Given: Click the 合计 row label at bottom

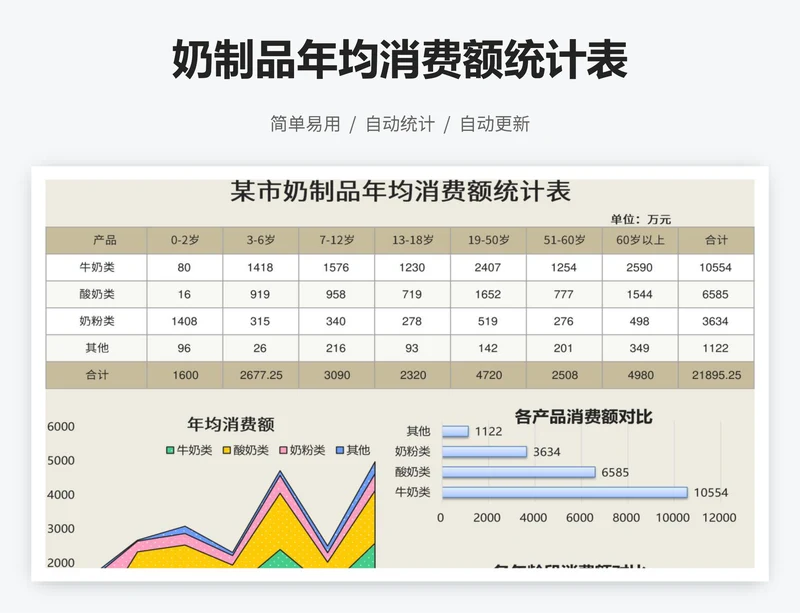Looking at the screenshot, I should (x=96, y=375).
